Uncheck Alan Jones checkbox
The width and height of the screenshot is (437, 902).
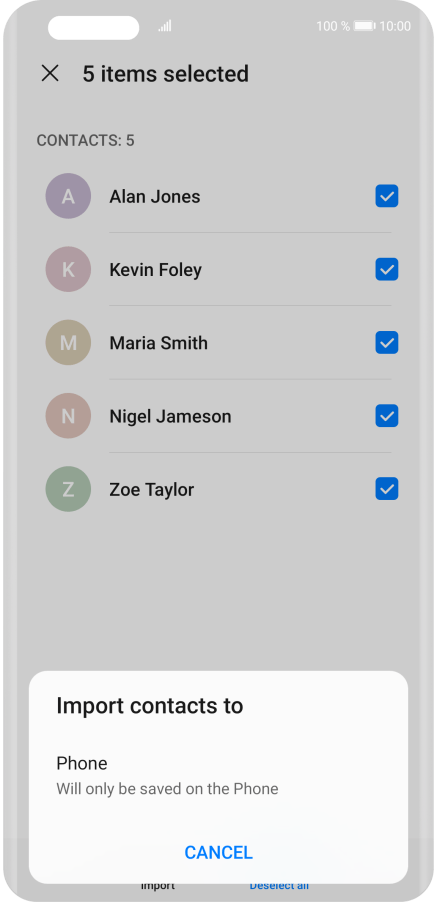click(387, 196)
